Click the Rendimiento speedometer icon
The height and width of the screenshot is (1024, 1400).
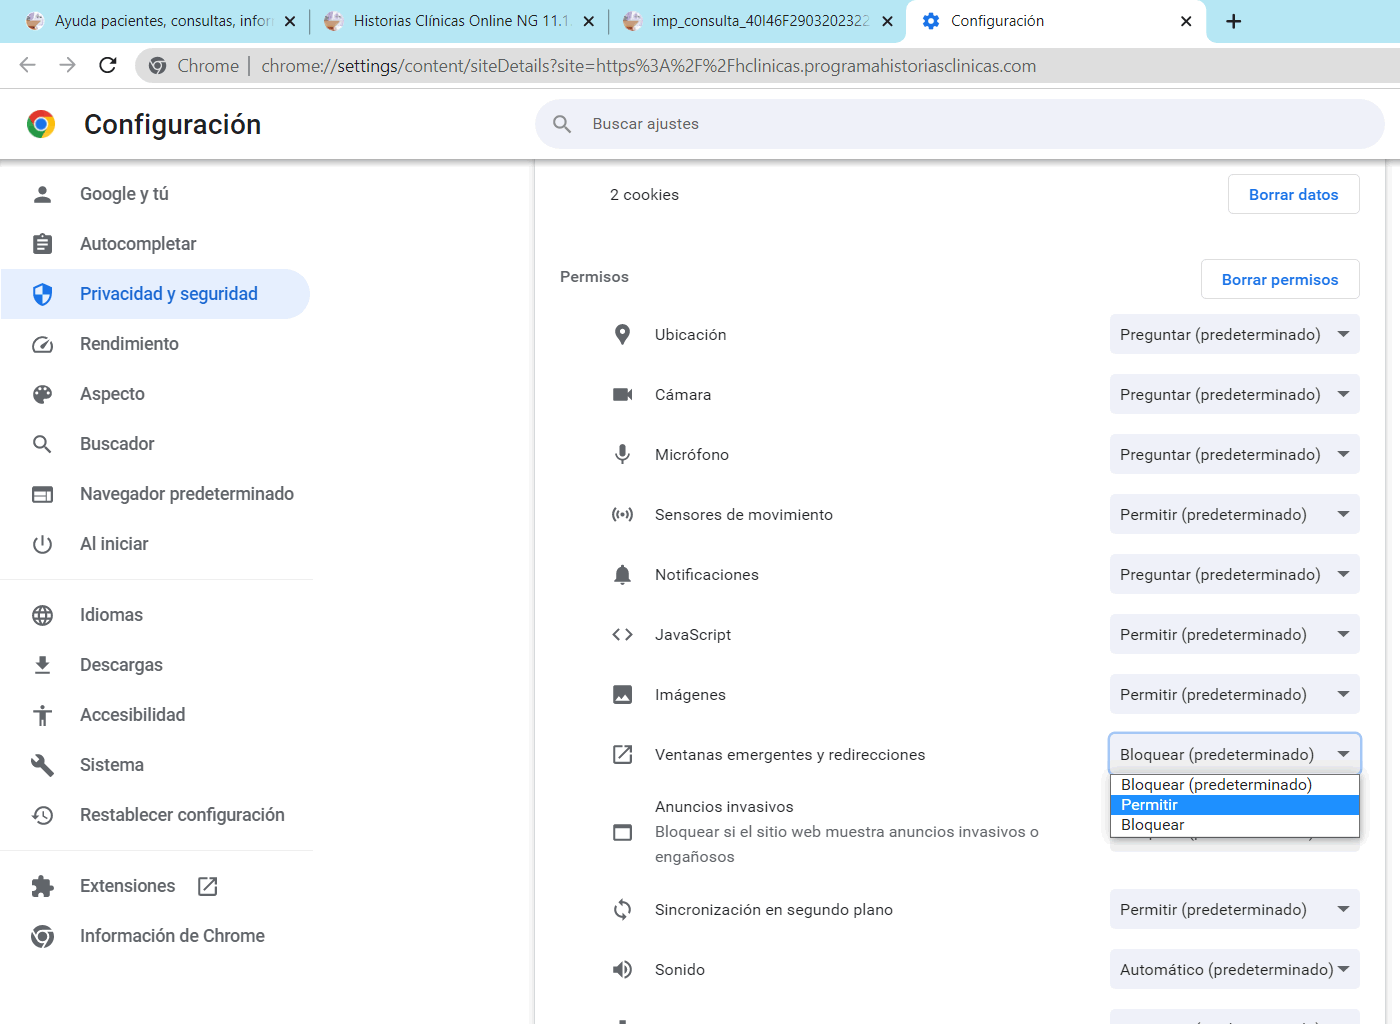(x=42, y=343)
